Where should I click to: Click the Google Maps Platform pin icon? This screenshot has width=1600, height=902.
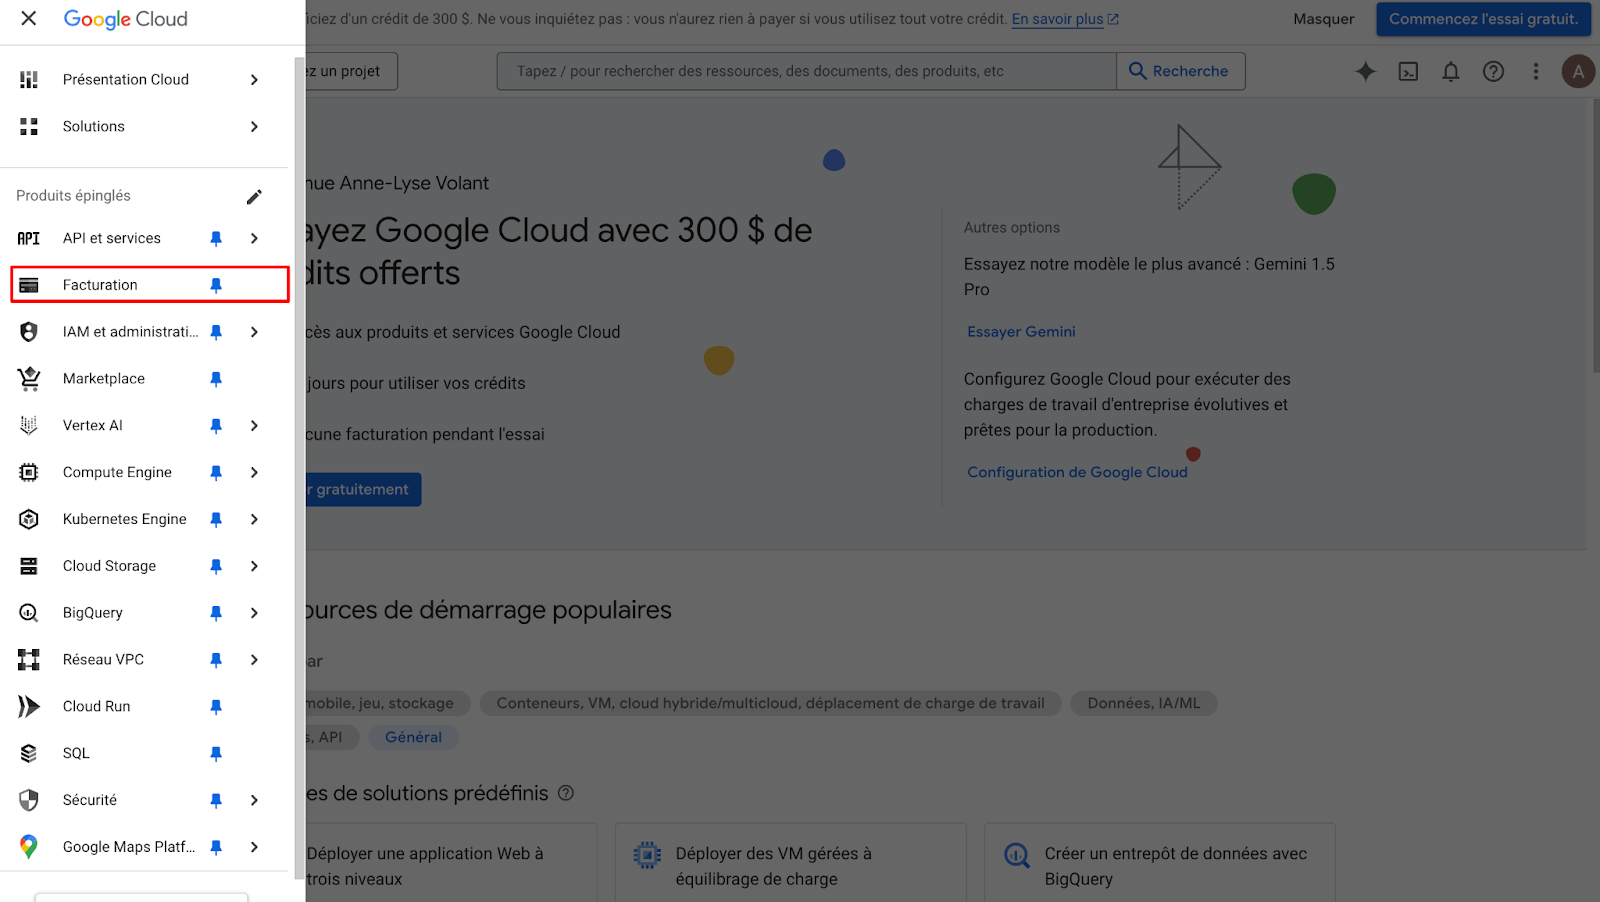click(29, 847)
